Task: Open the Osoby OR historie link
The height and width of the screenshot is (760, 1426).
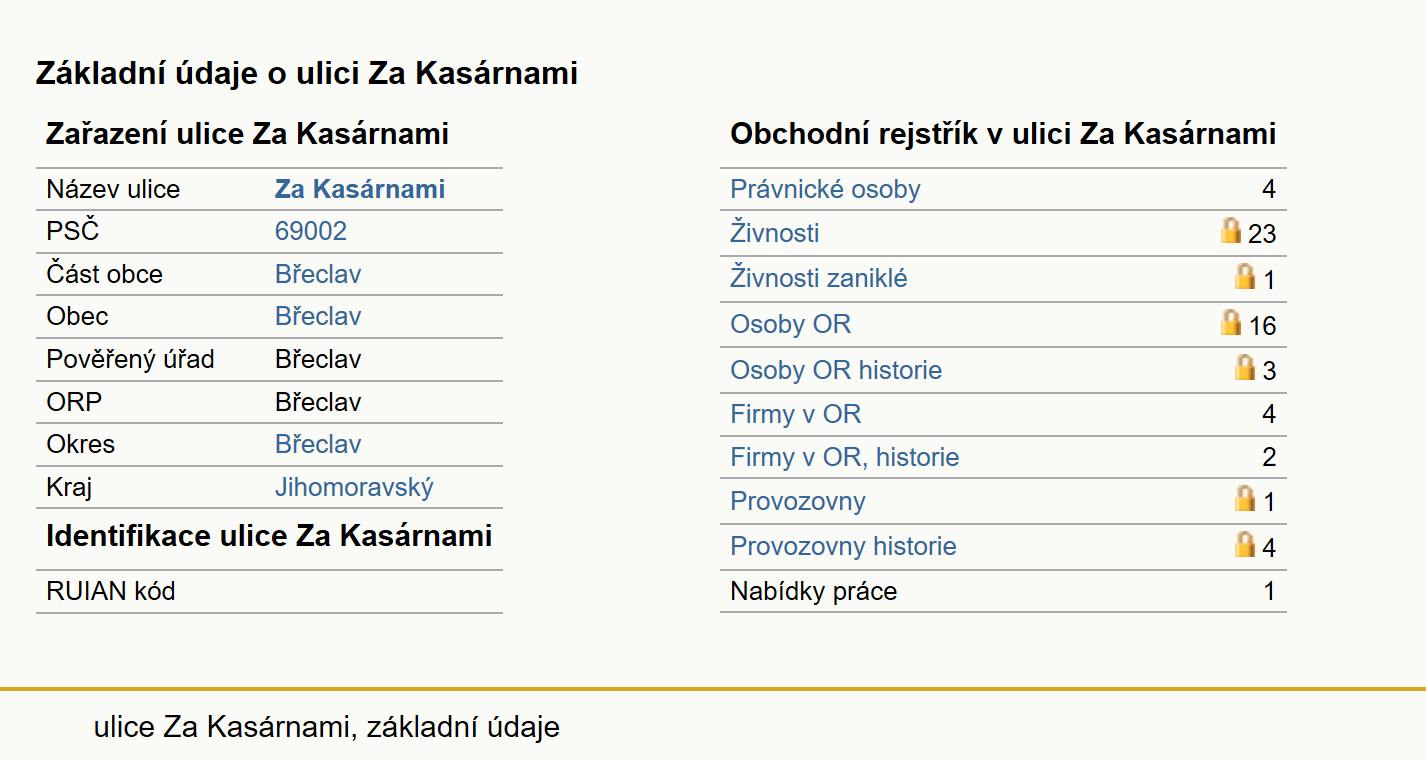Action: coord(836,370)
